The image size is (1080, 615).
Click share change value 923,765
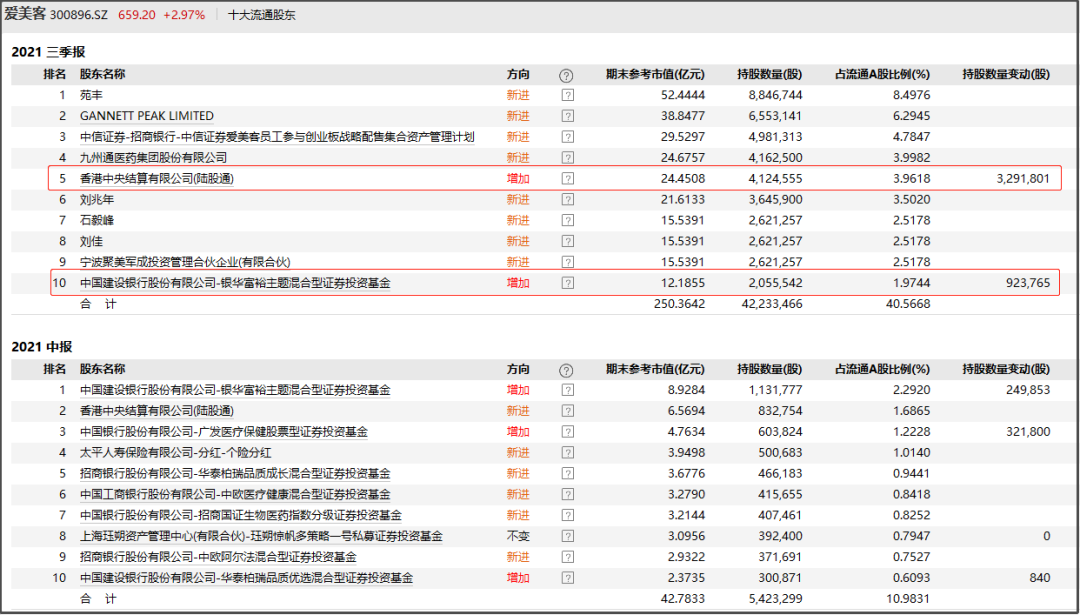click(x=1028, y=283)
